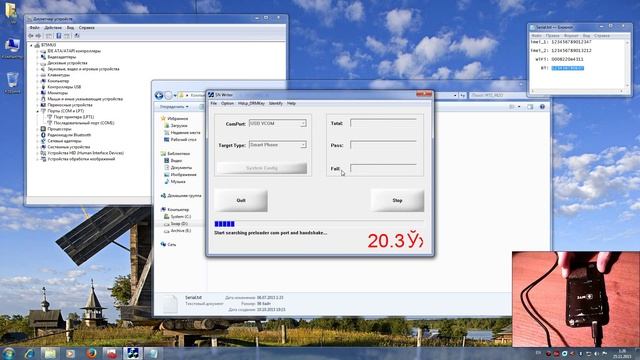Open the Identify menu in SN Writer
This screenshot has height=360, width=640.
point(276,103)
